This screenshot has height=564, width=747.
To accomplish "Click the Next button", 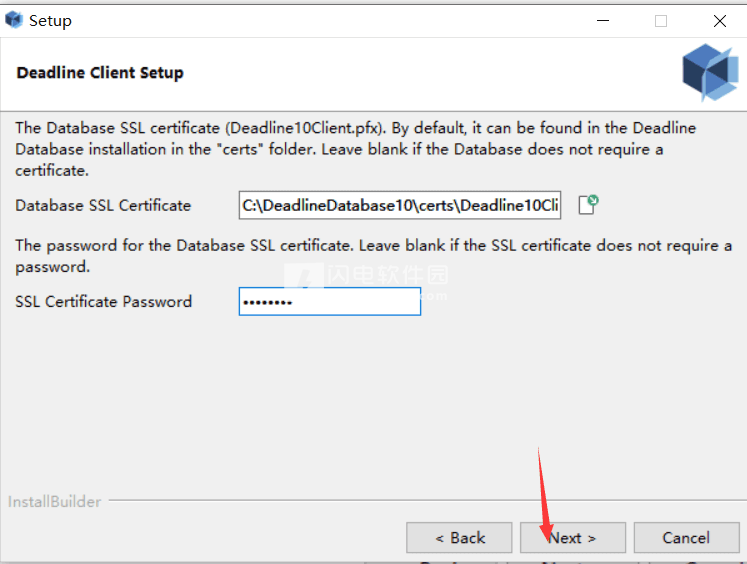I will pyautogui.click(x=573, y=538).
